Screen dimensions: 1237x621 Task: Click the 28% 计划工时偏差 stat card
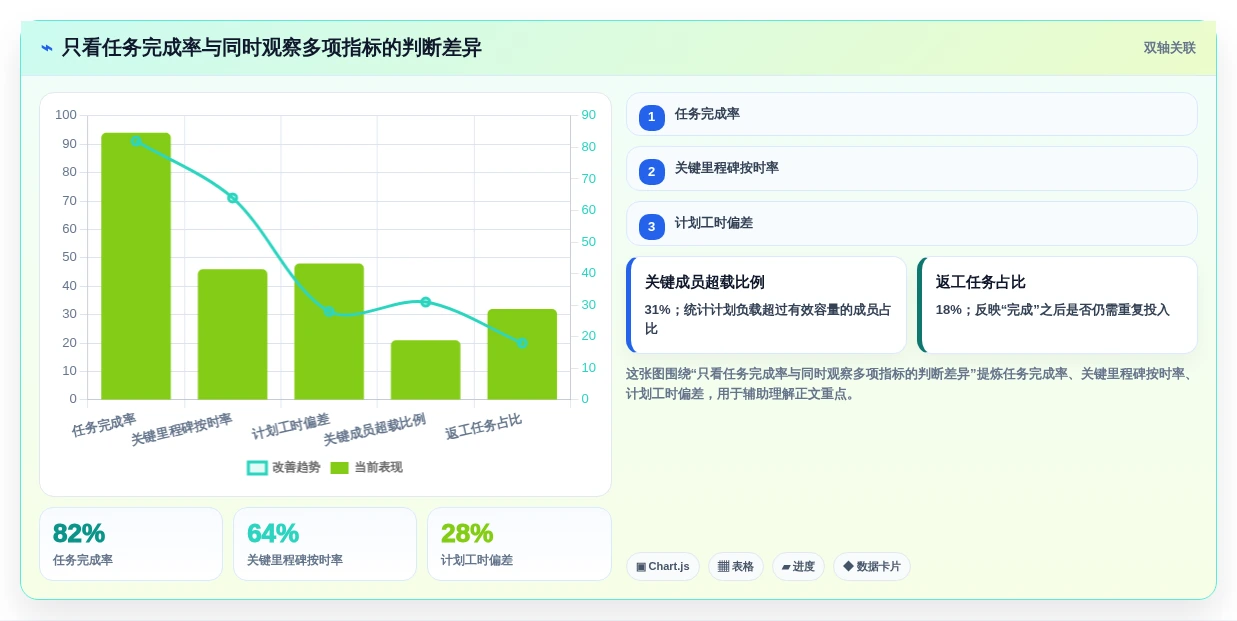tap(519, 544)
